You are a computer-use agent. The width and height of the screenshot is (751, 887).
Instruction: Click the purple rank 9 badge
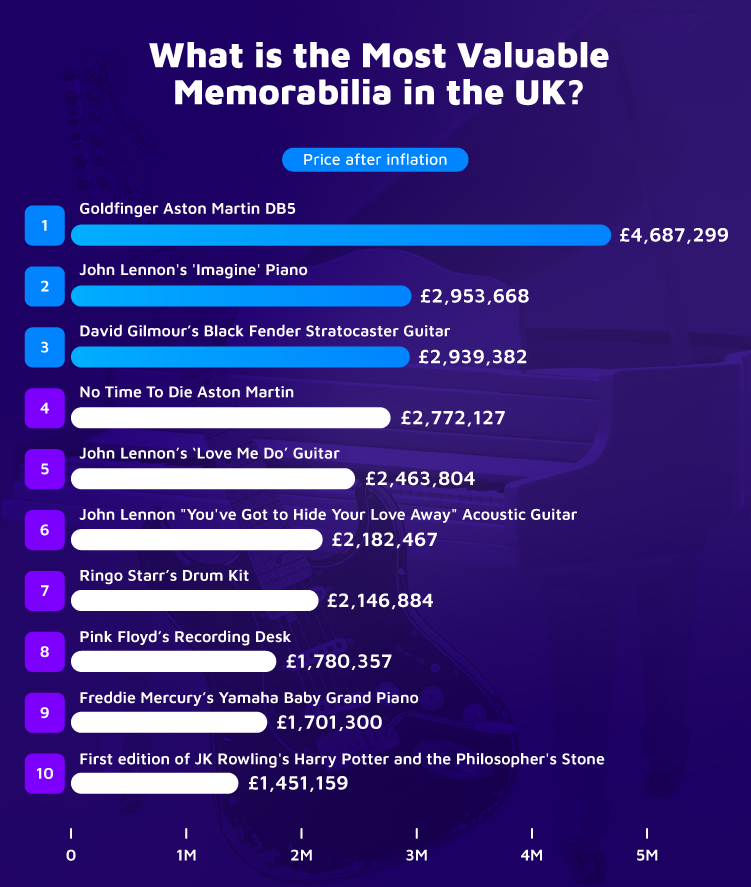(x=45, y=713)
